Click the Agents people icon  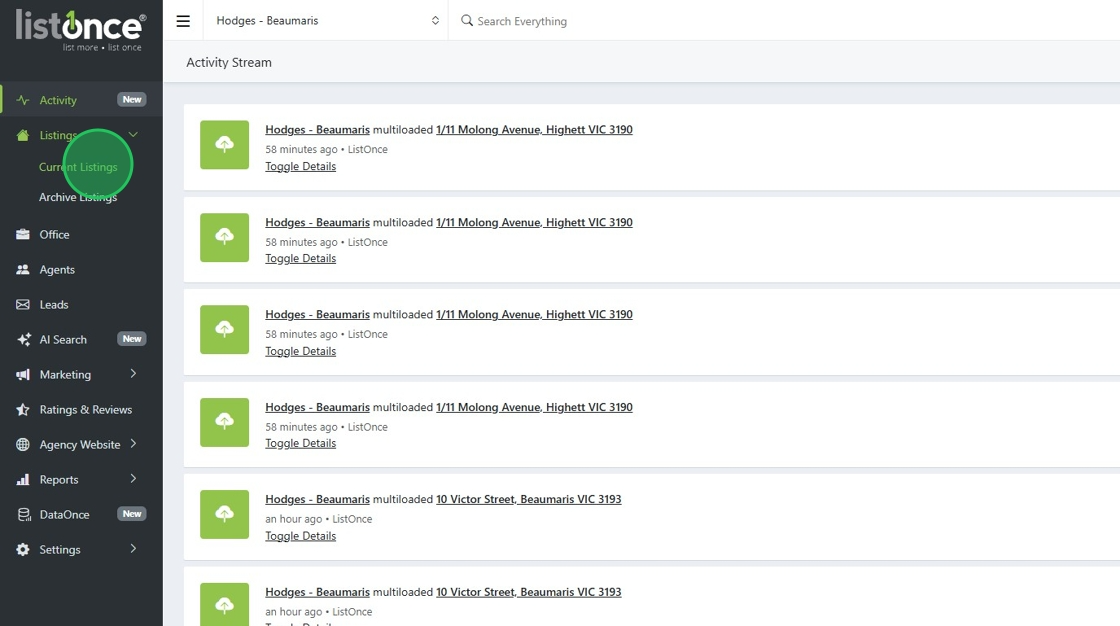pos(23,270)
